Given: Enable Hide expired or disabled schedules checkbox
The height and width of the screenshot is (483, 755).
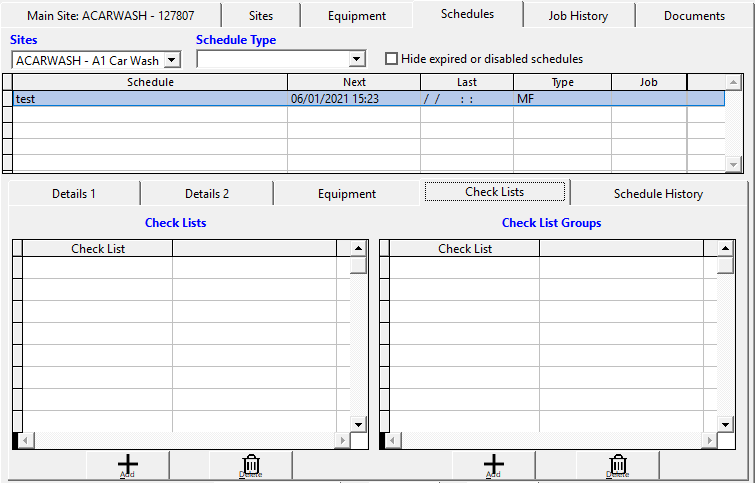Looking at the screenshot, I should pos(392,59).
